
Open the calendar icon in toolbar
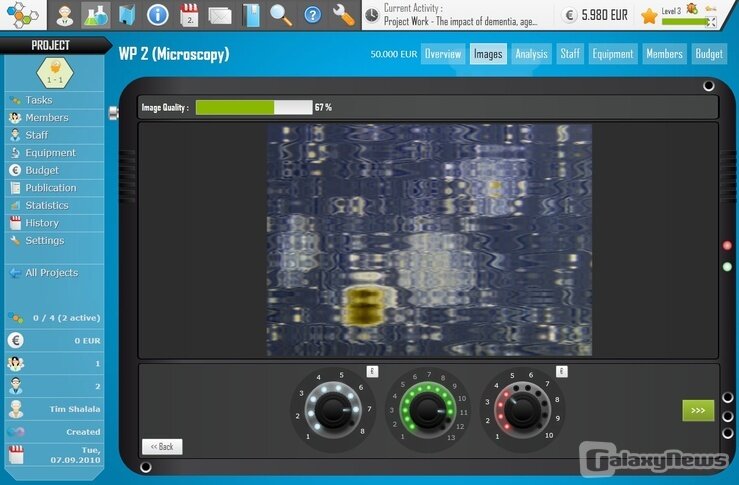[x=189, y=15]
